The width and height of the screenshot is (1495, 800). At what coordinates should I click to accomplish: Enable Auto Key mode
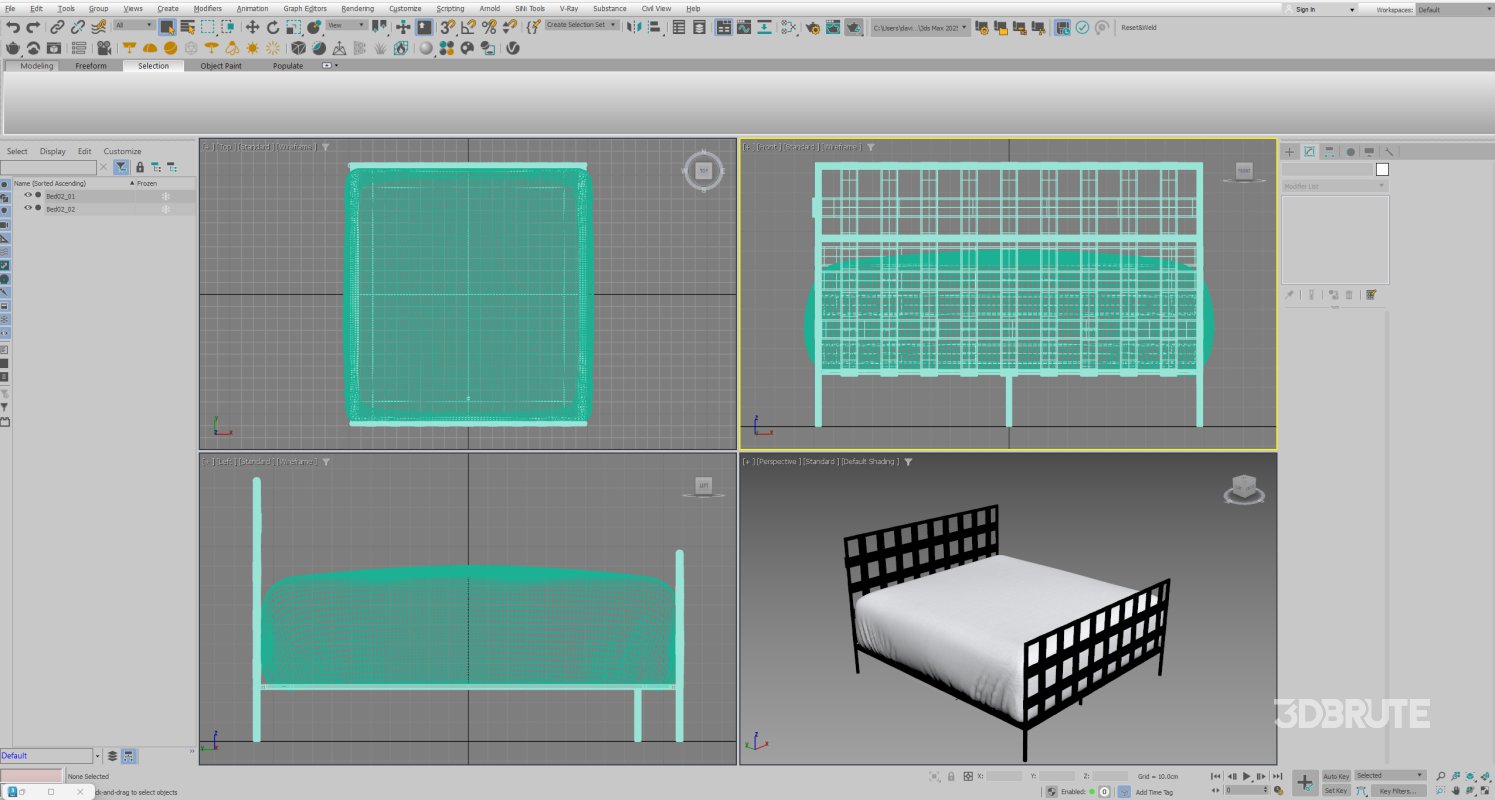pyautogui.click(x=1336, y=776)
